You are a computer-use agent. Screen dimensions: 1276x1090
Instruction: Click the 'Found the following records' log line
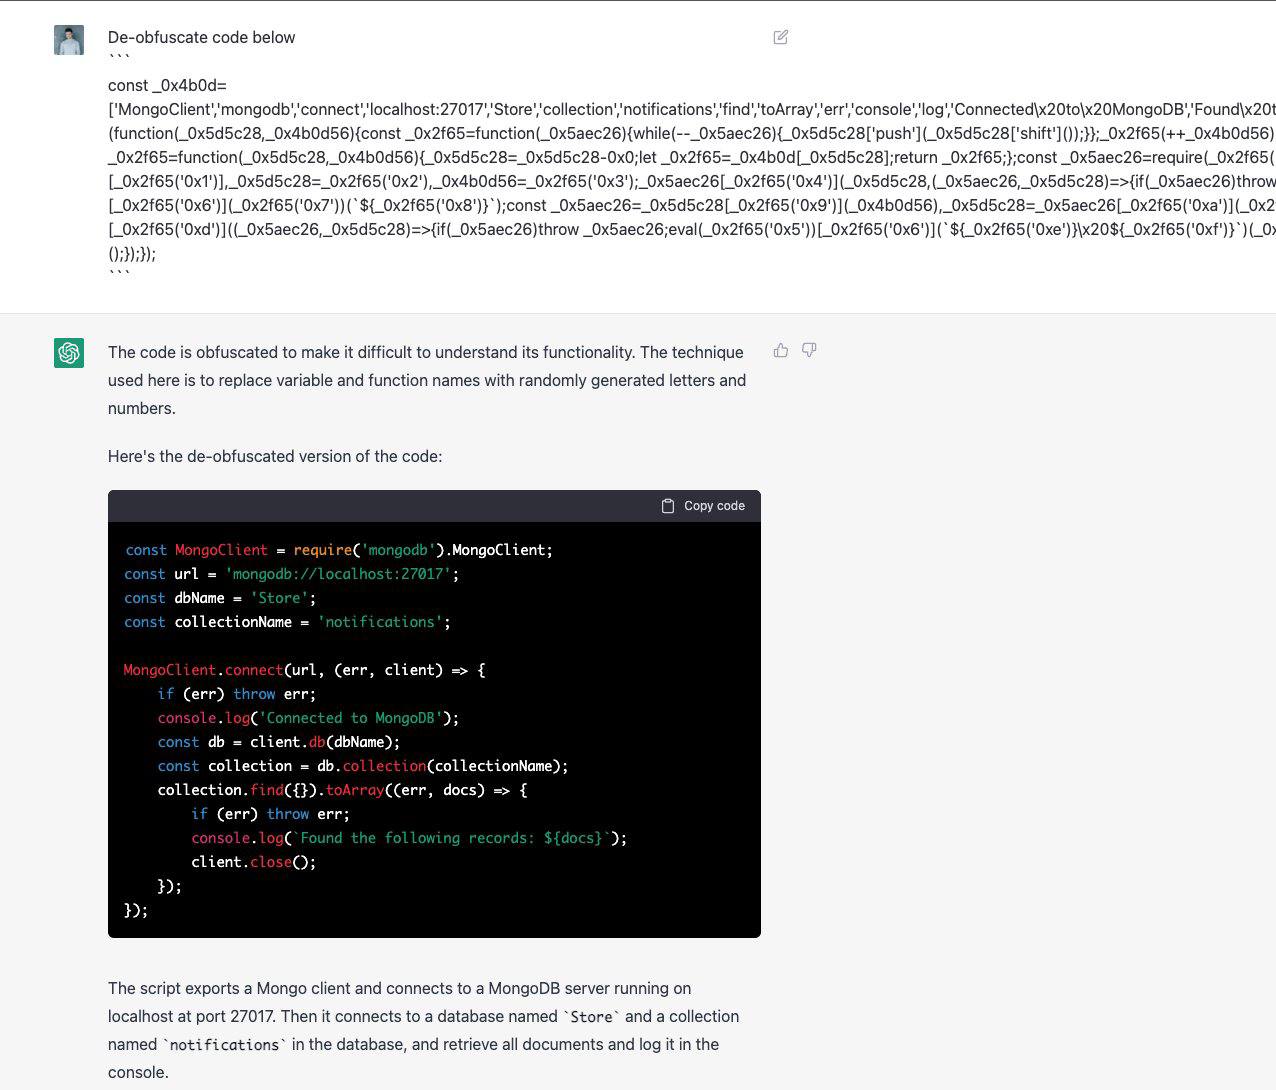pos(409,838)
